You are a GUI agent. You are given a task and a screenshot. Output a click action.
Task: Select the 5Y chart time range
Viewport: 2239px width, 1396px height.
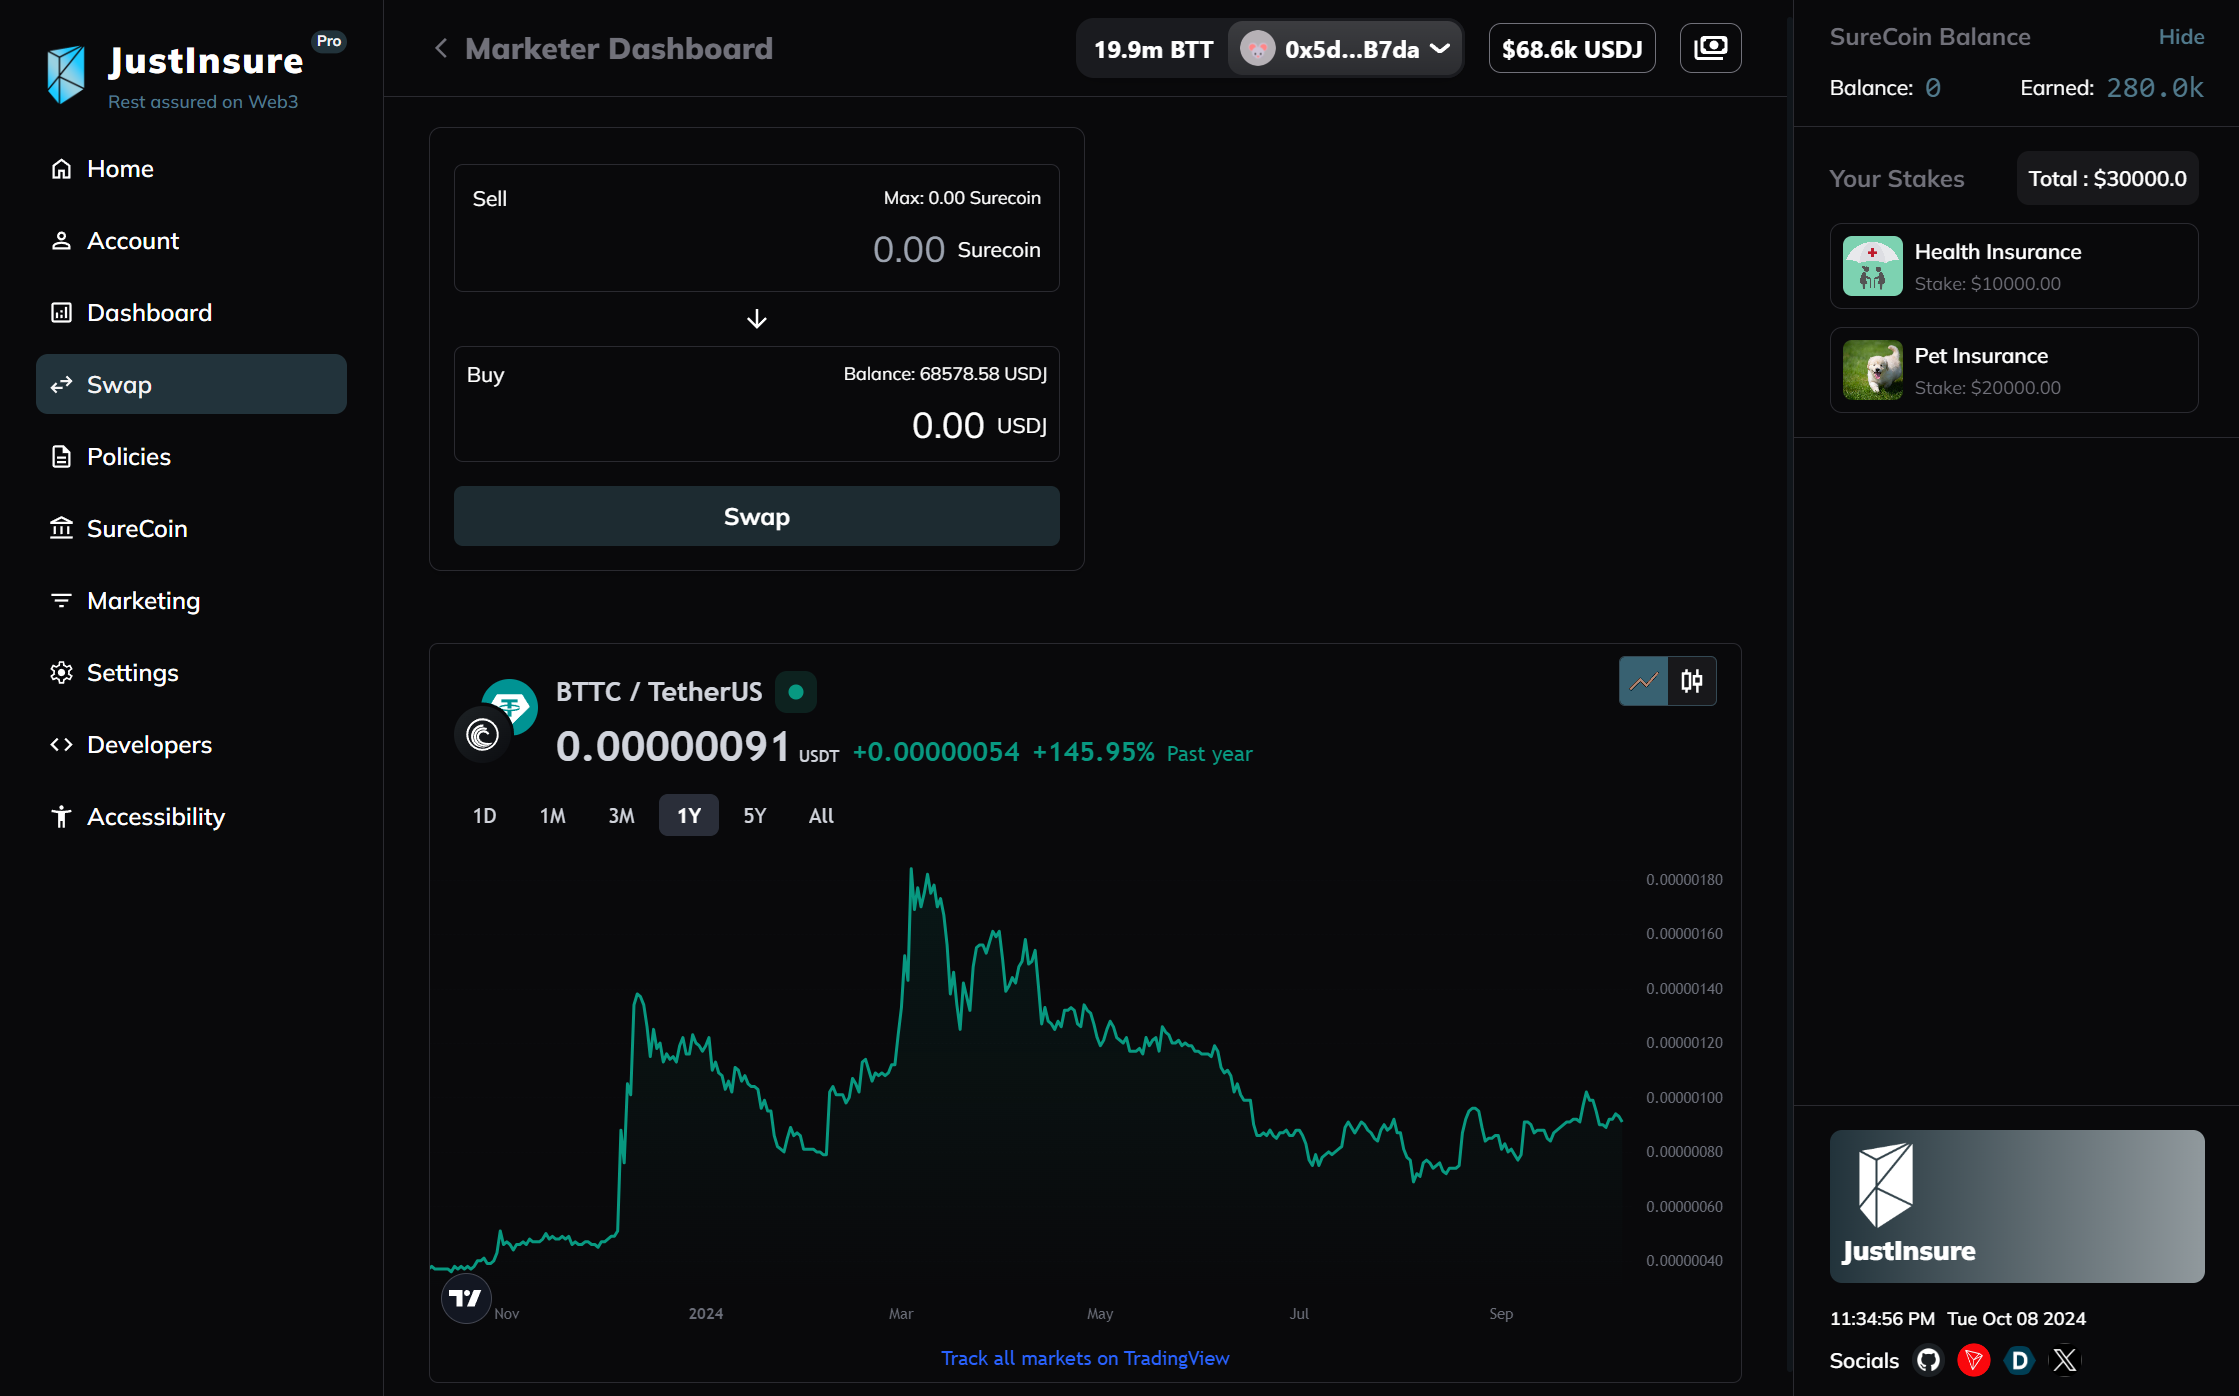tap(754, 816)
